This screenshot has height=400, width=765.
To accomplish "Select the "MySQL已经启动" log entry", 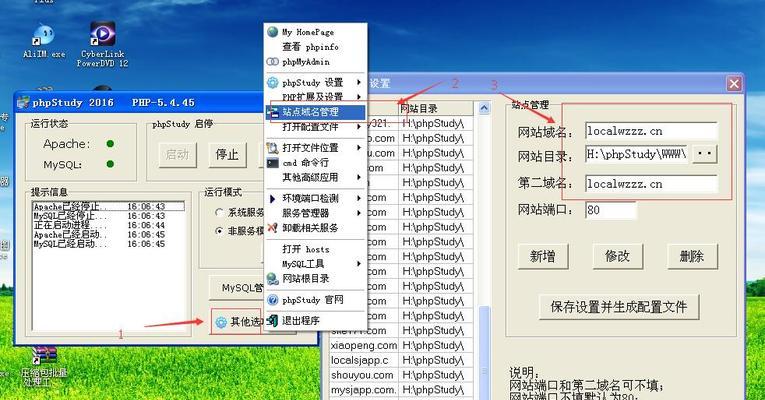I will click(109, 244).
